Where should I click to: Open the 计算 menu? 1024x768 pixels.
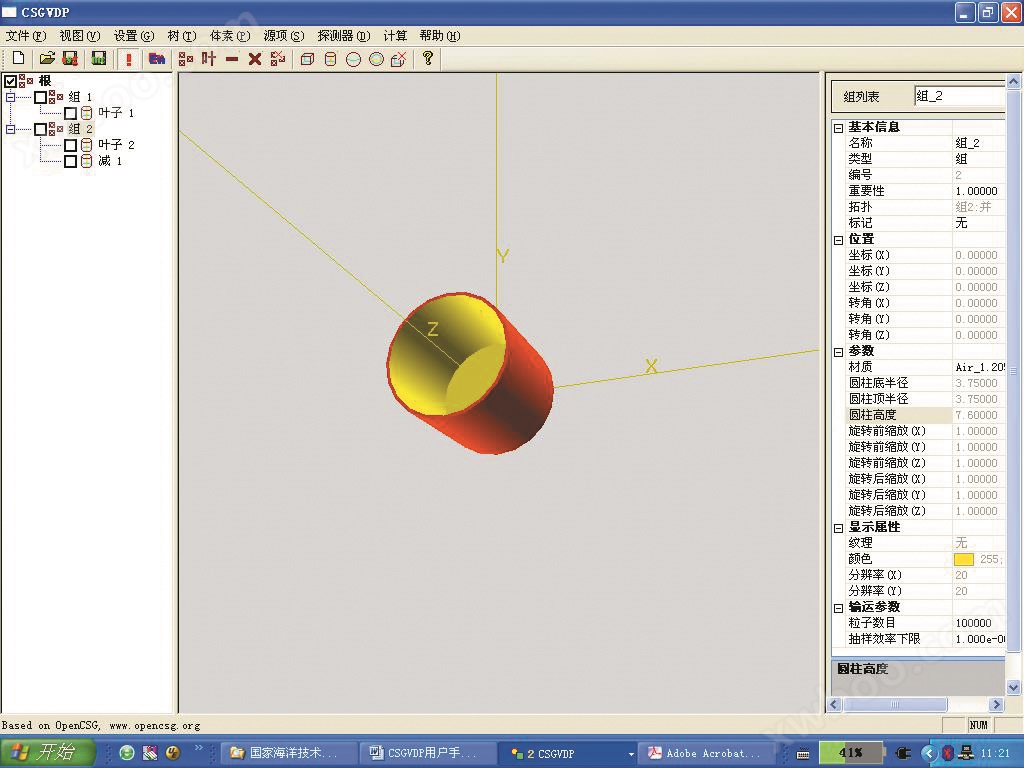[395, 36]
